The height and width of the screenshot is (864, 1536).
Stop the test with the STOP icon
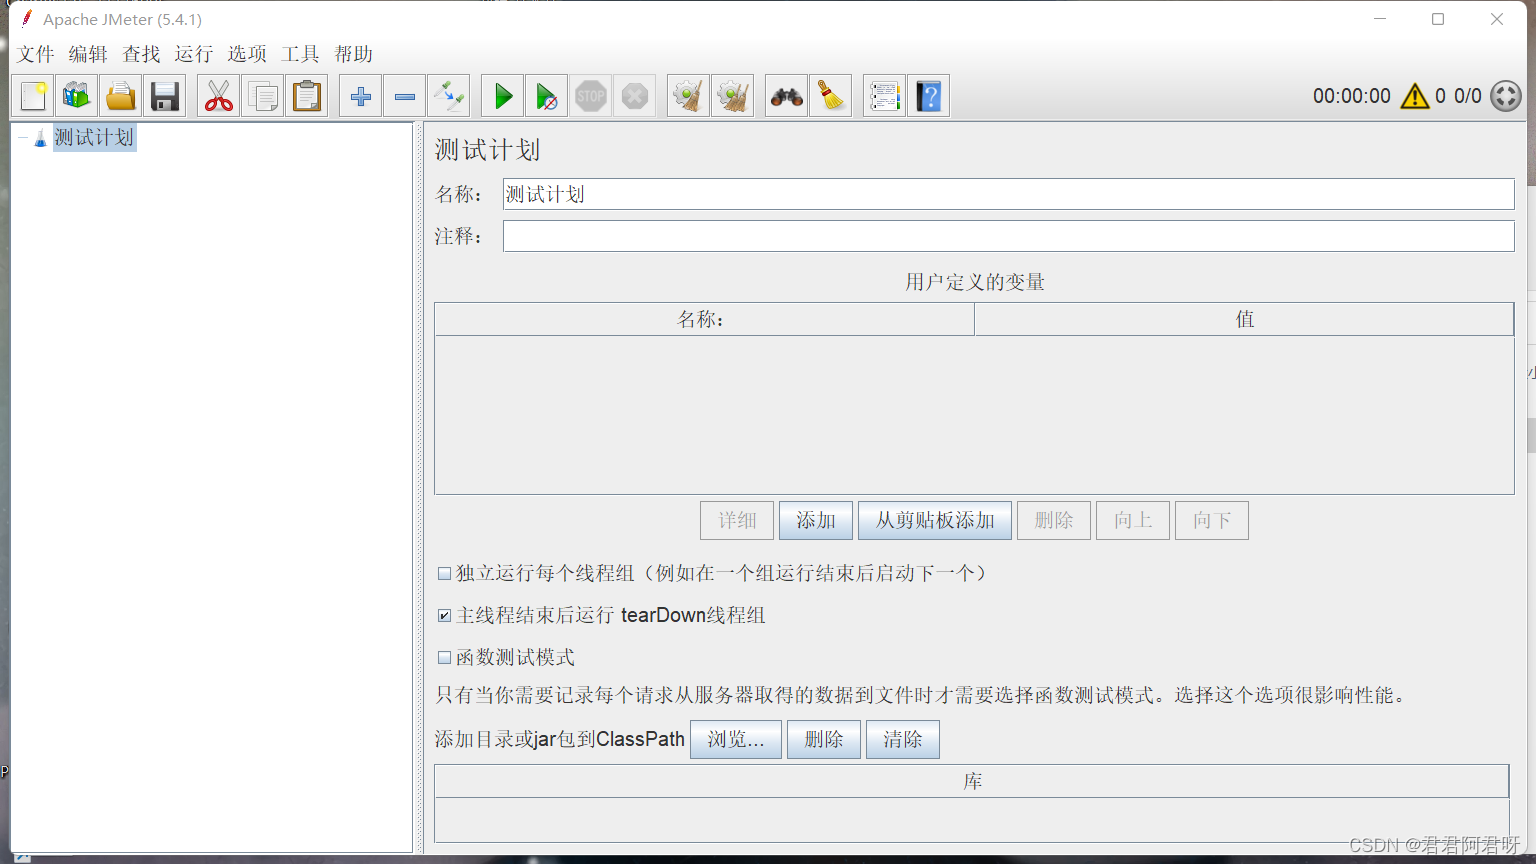pos(590,96)
